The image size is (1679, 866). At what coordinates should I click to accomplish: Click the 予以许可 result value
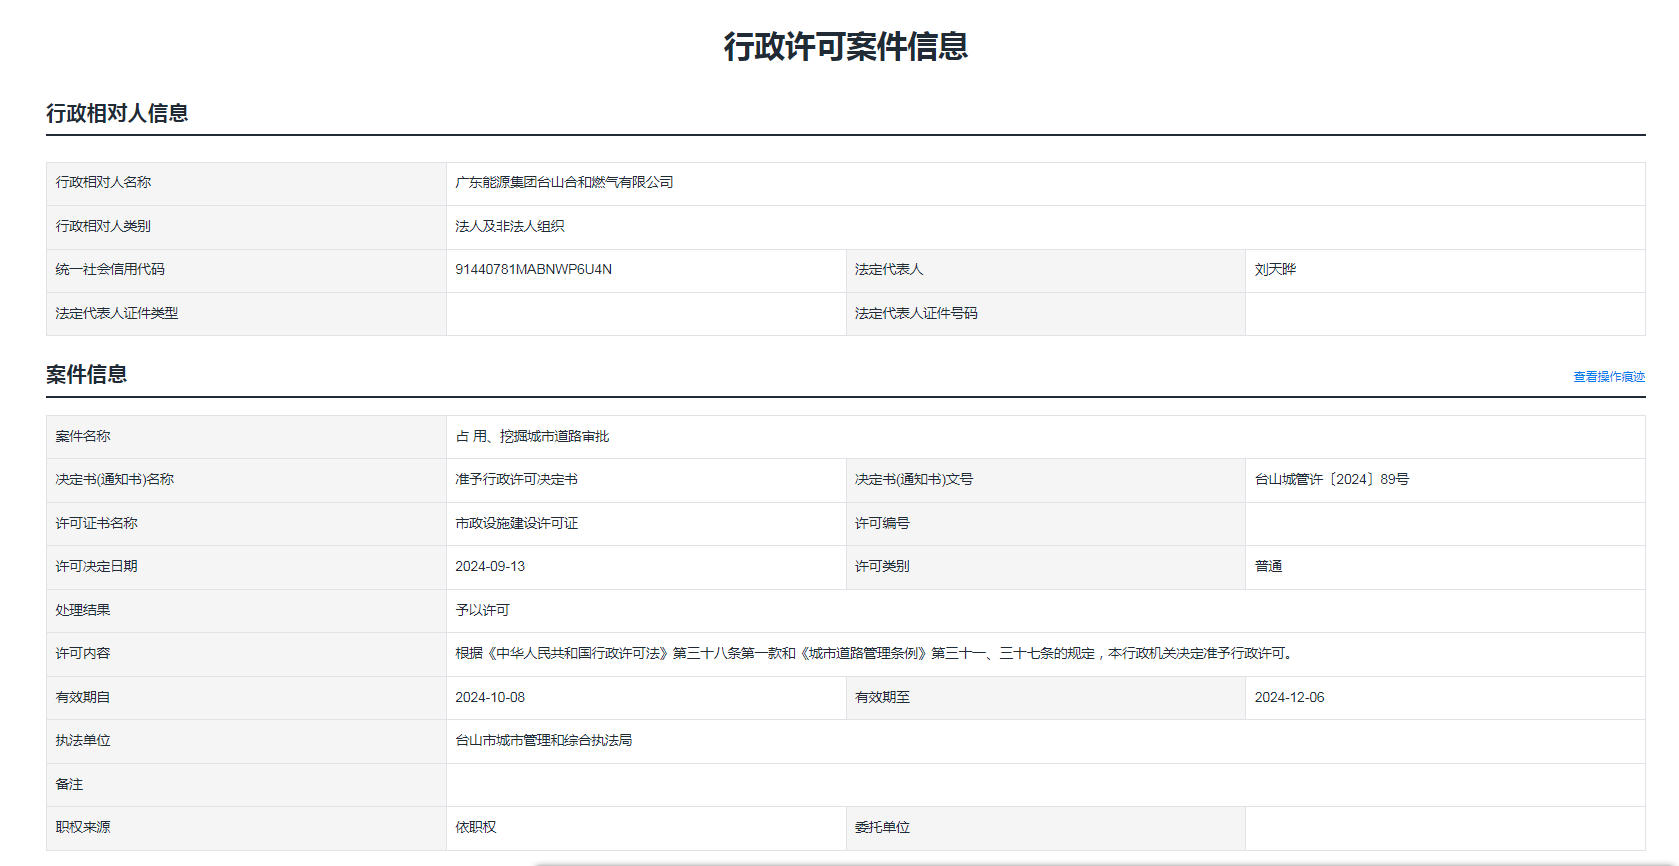(x=482, y=611)
